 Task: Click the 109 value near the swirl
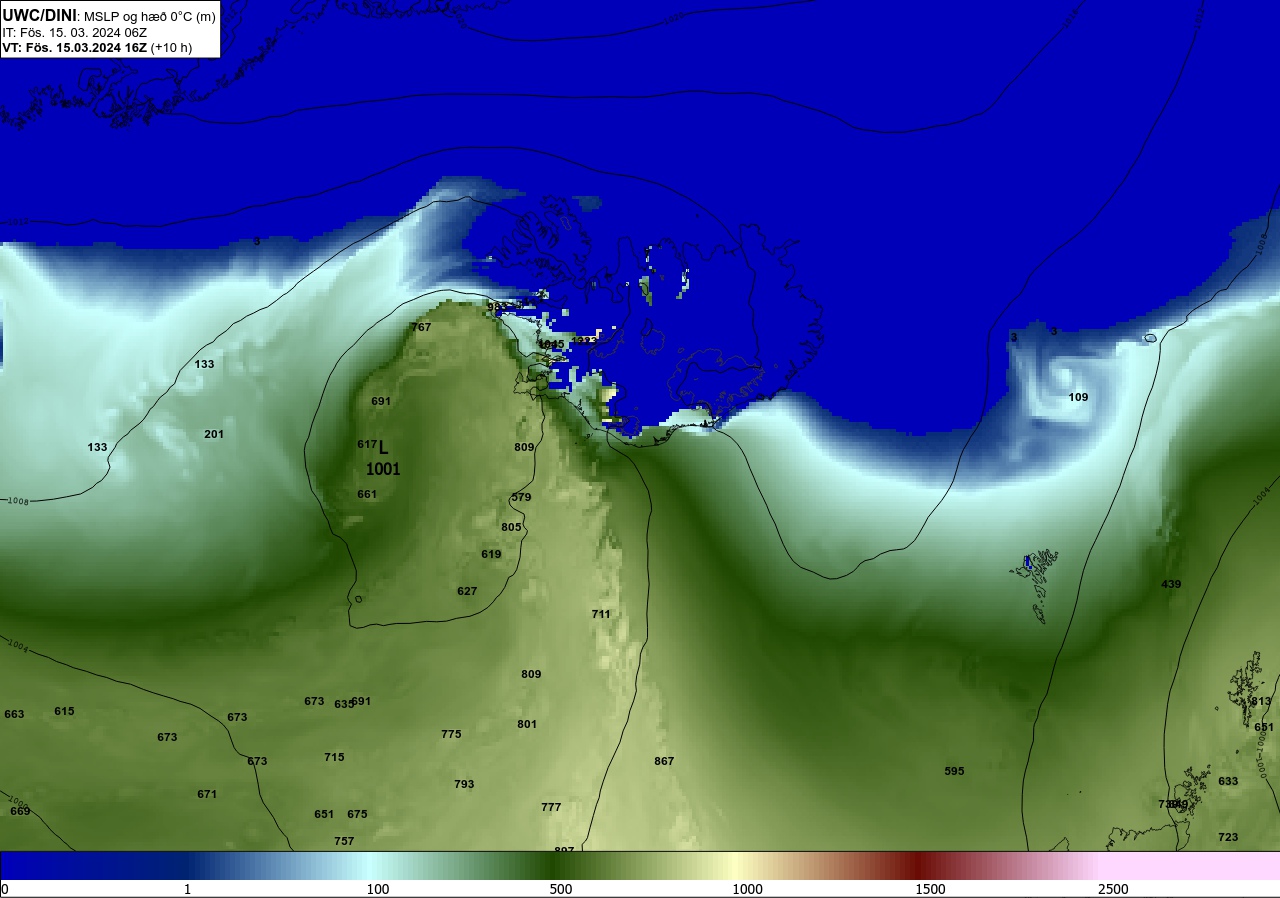coord(1078,397)
